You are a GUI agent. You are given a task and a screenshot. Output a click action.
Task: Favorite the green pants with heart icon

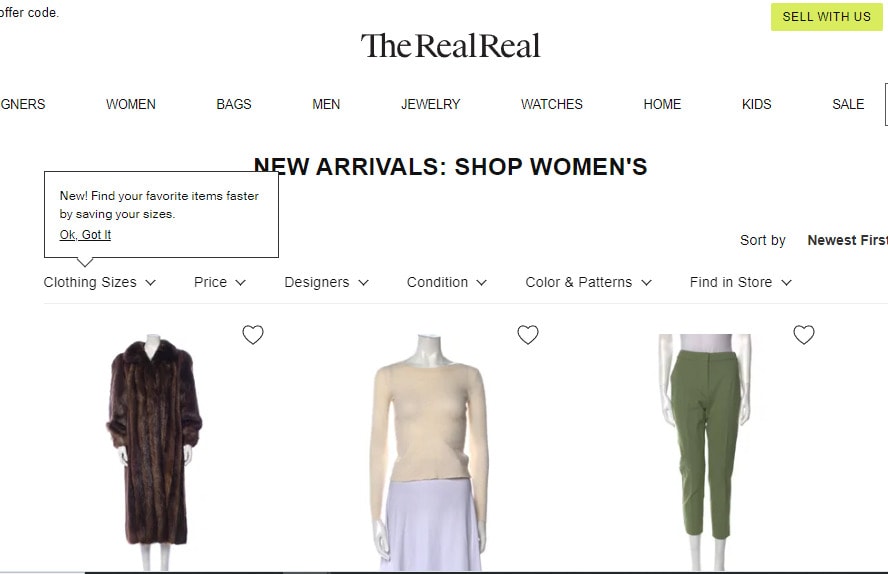pyautogui.click(x=804, y=335)
